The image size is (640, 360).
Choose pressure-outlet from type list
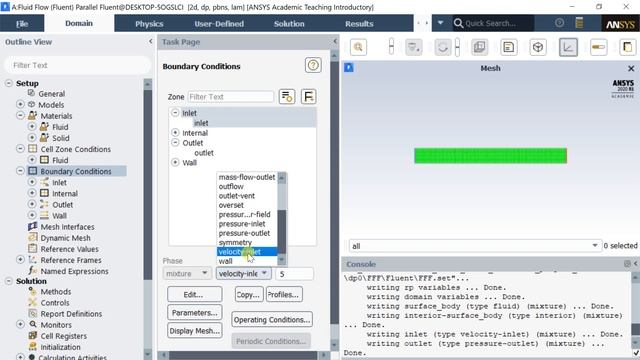(x=244, y=233)
